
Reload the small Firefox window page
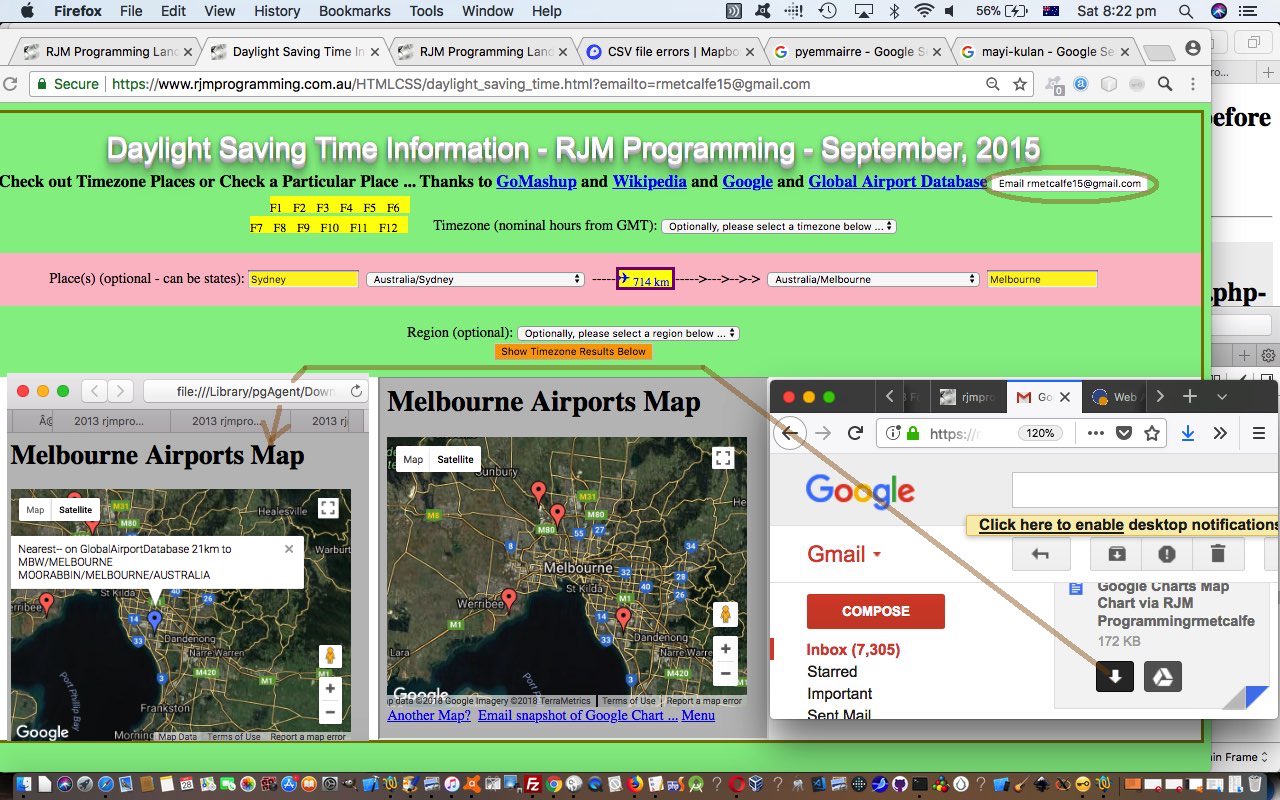855,433
